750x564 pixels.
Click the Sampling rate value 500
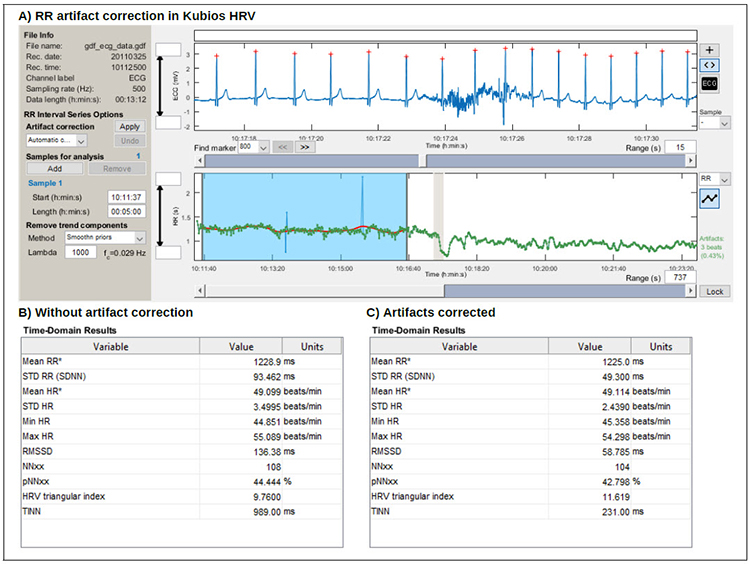pos(139,88)
